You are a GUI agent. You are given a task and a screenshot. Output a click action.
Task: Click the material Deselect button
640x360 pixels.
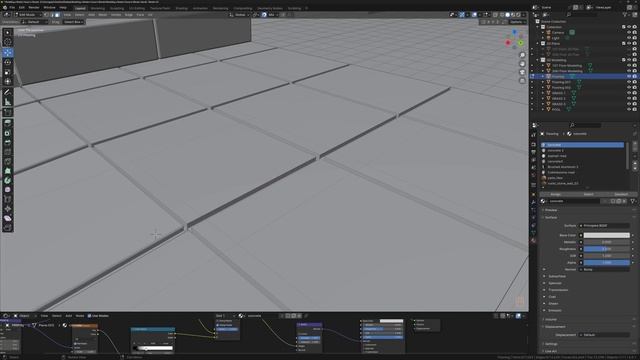(621, 194)
